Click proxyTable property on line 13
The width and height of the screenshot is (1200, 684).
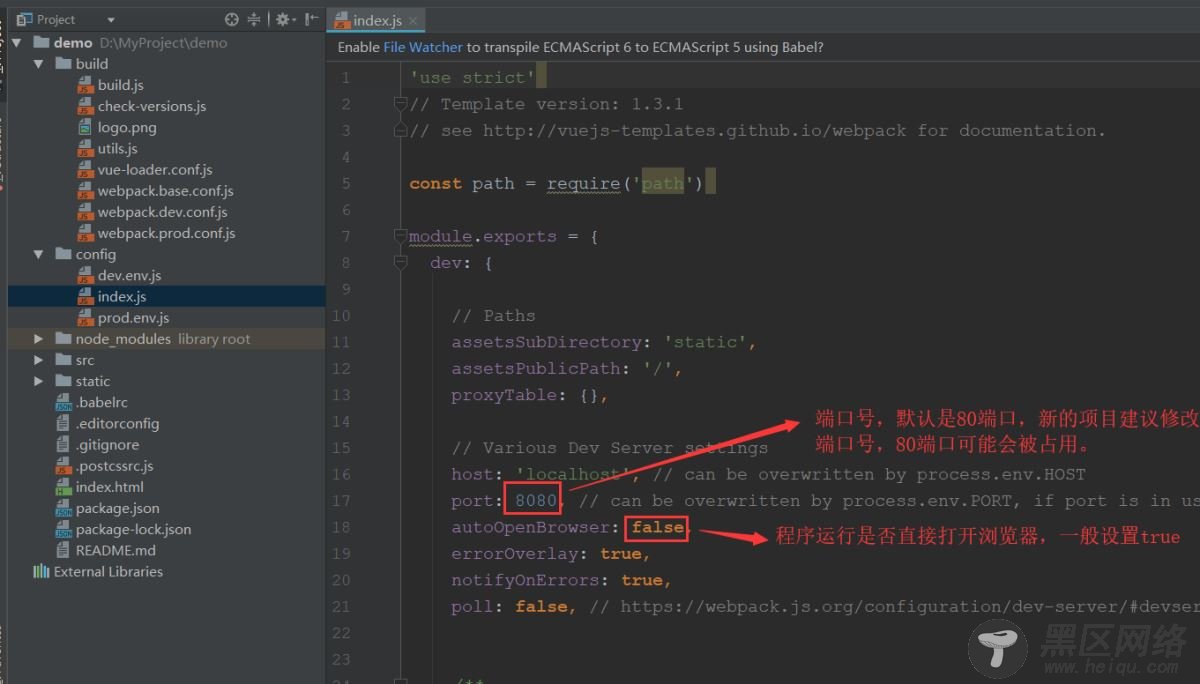504,395
